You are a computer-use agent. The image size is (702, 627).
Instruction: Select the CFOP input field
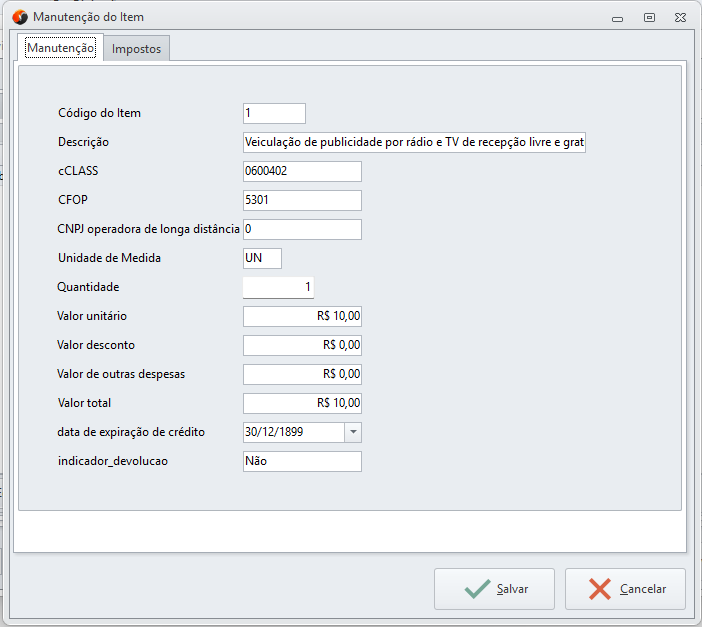(x=302, y=201)
